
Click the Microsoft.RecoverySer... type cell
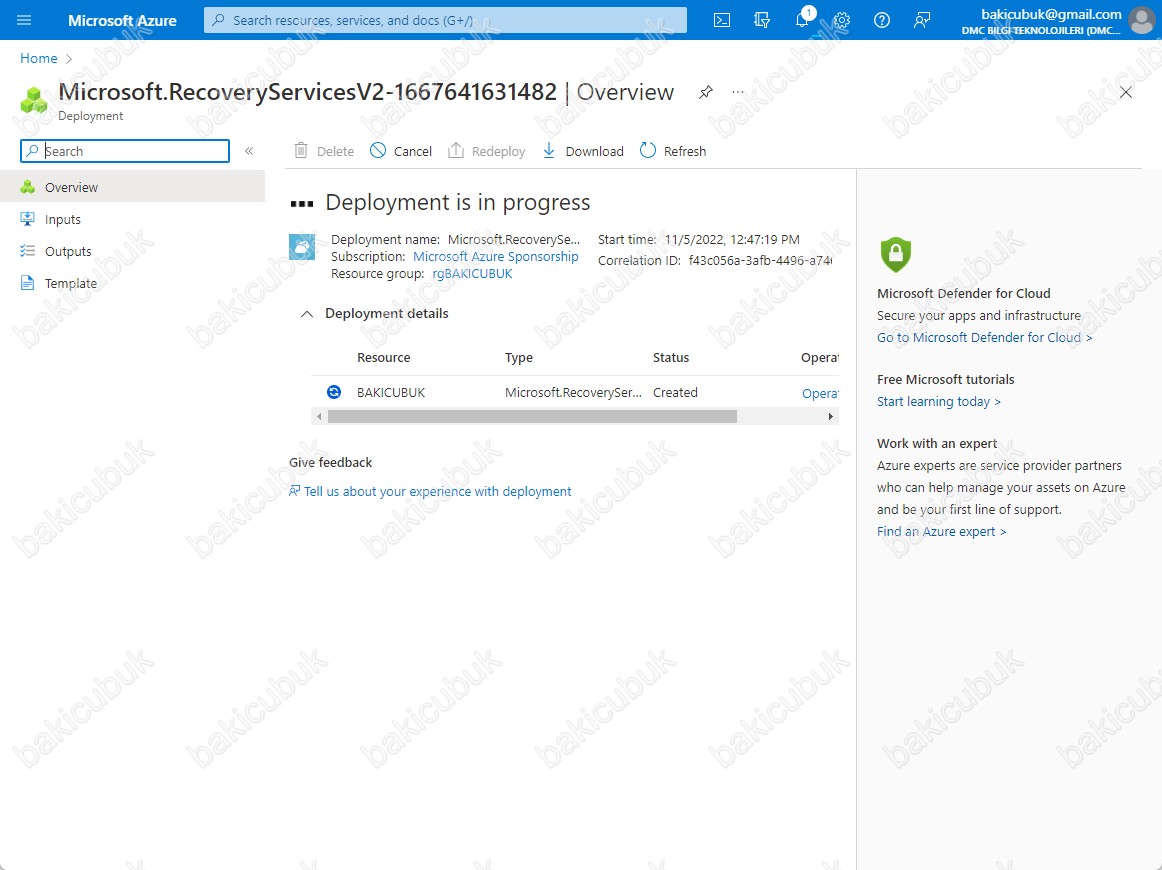(574, 393)
